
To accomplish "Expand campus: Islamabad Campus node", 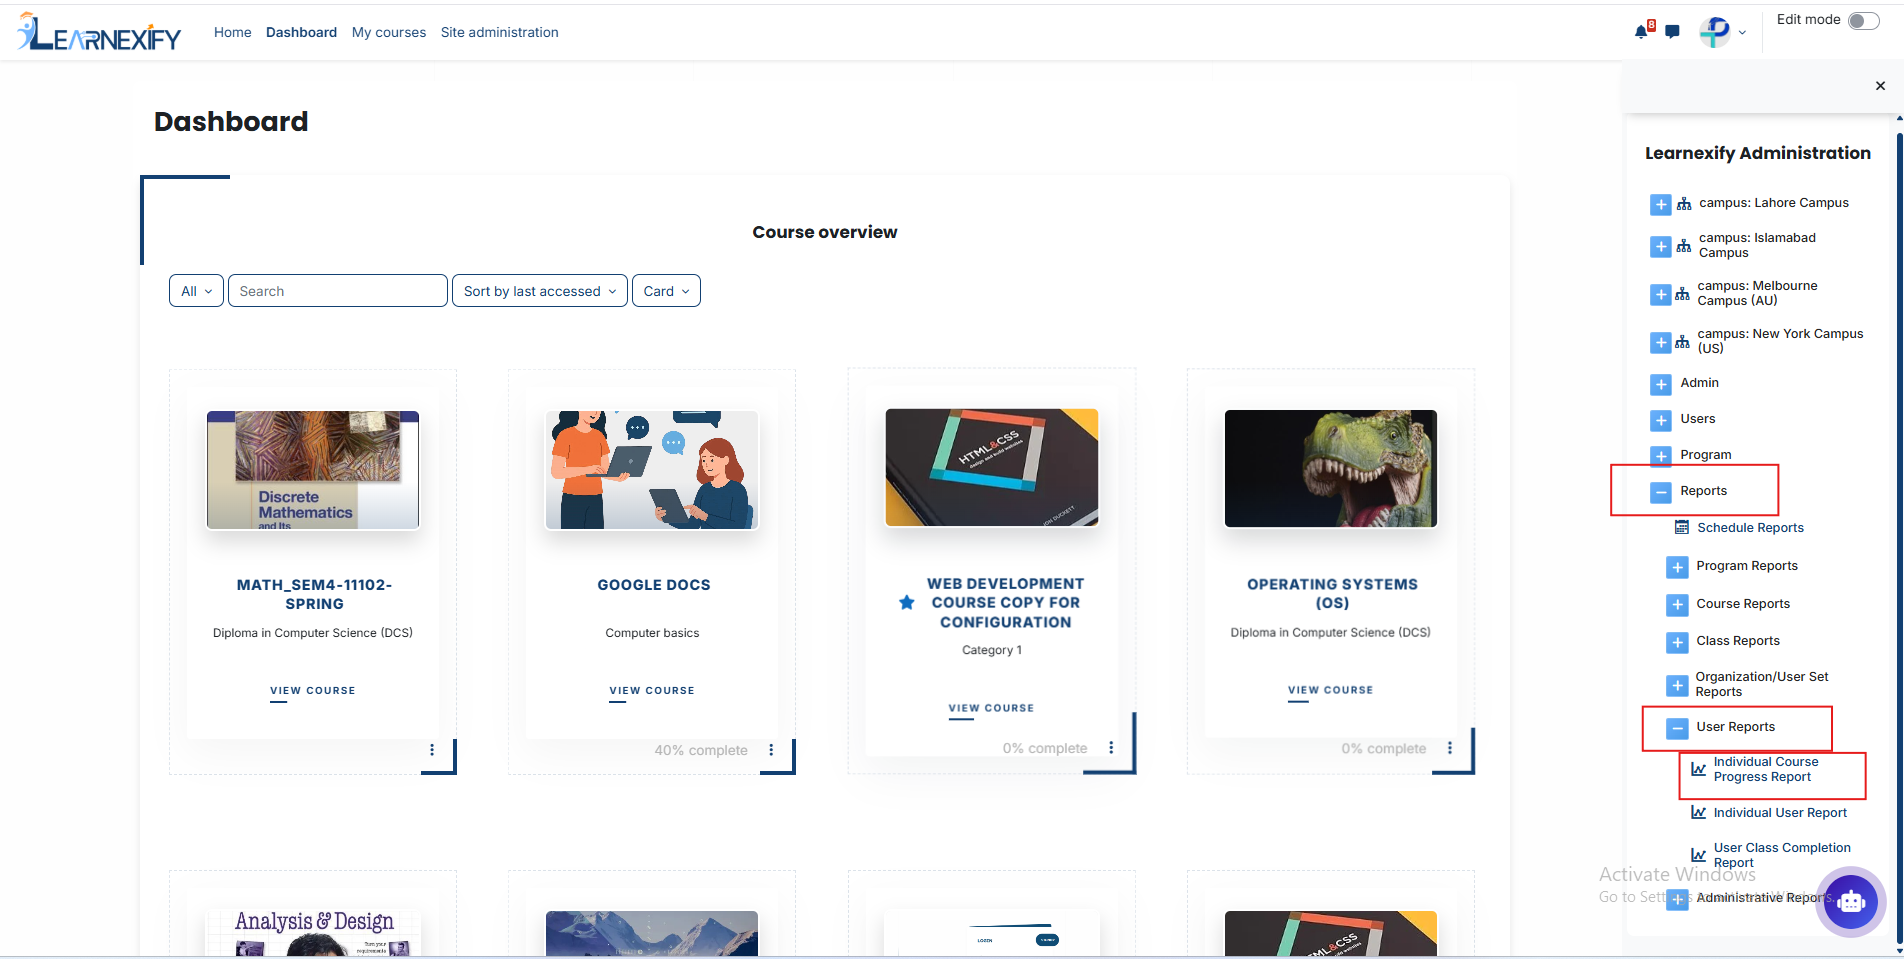I will tap(1661, 246).
